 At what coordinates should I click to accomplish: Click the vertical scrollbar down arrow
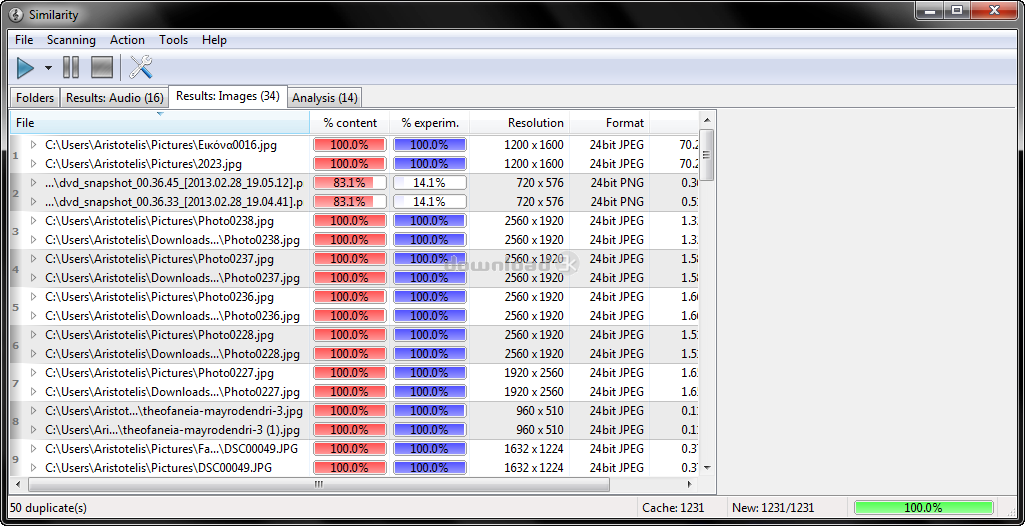(707, 467)
